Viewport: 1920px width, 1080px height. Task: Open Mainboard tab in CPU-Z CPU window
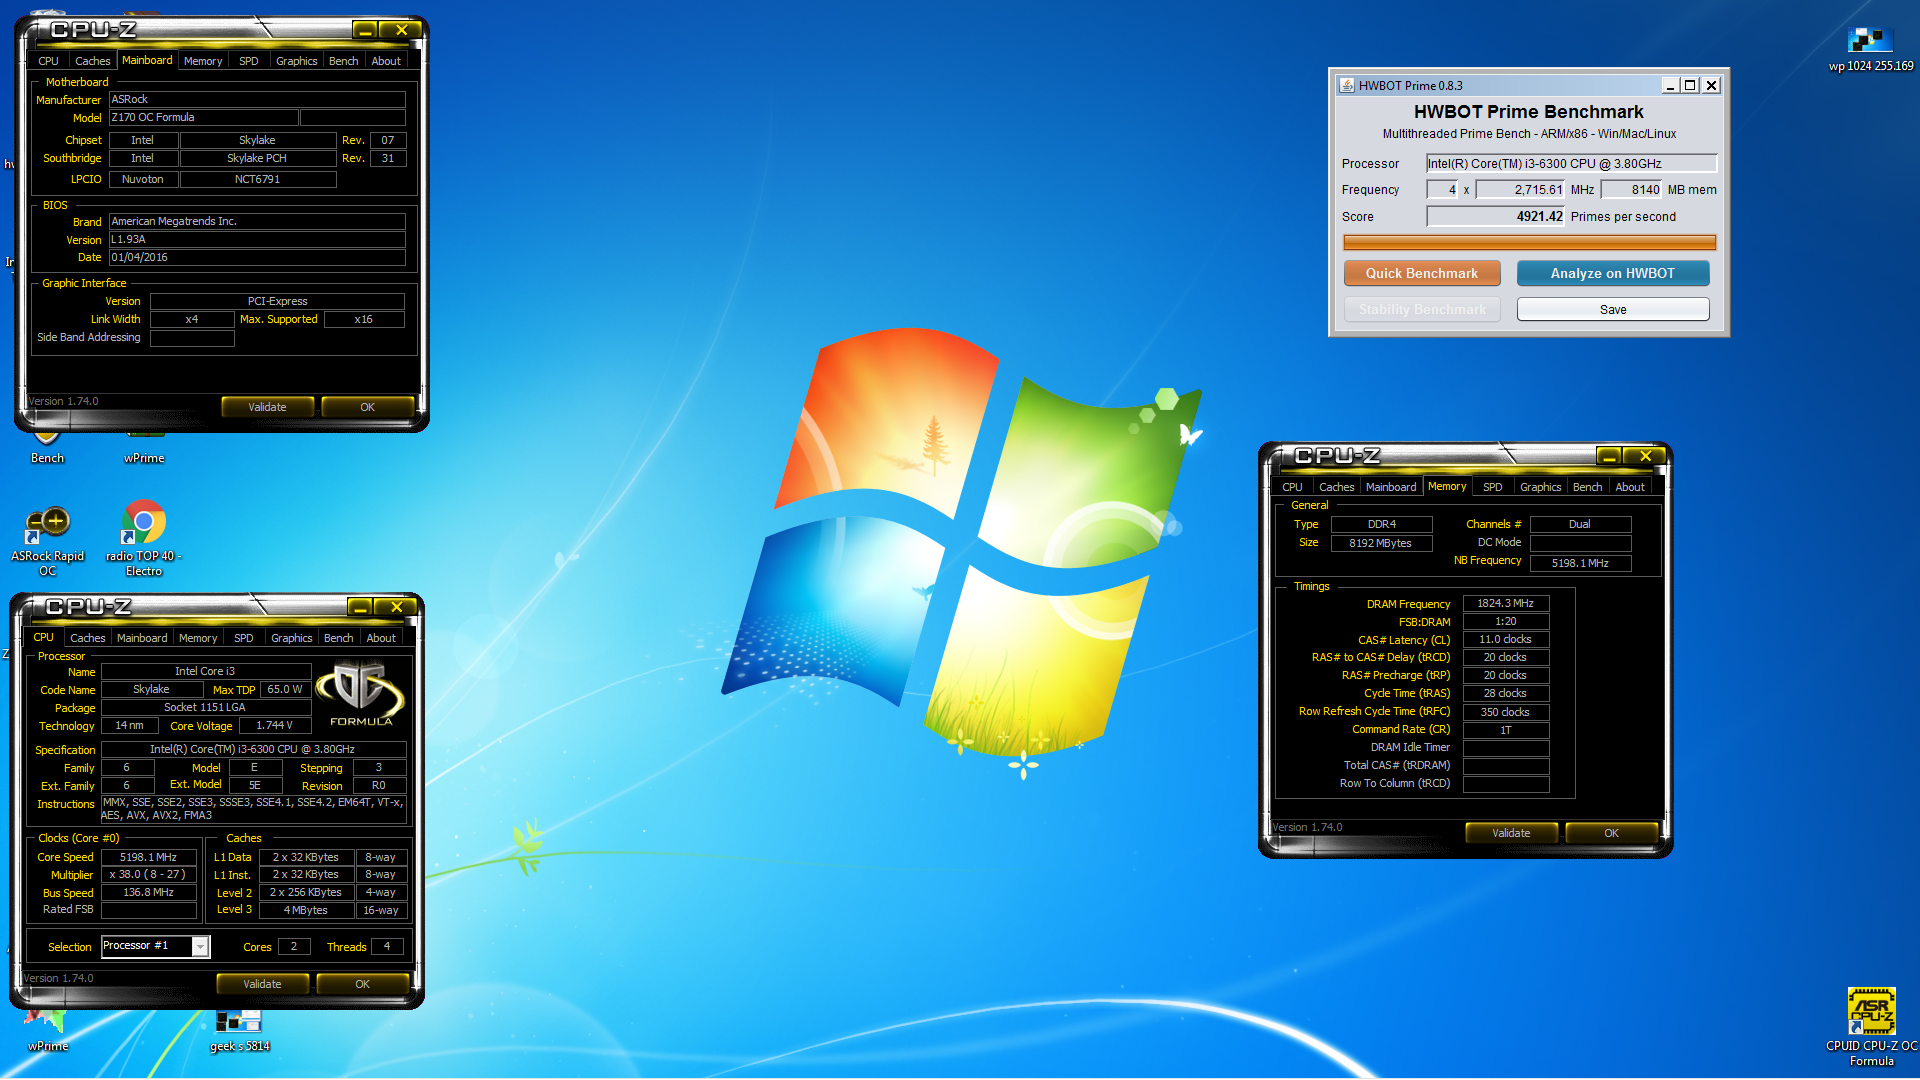(142, 638)
